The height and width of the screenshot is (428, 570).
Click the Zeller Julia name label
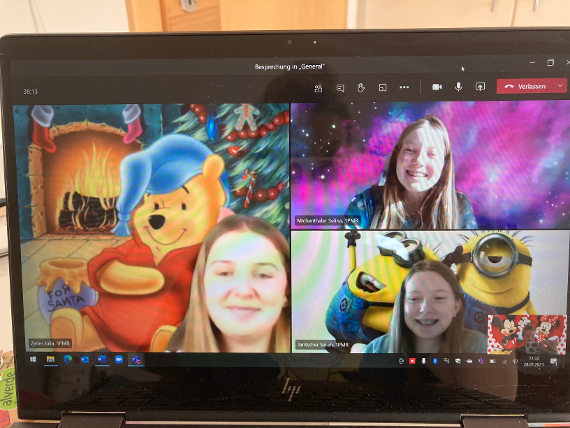(x=50, y=343)
